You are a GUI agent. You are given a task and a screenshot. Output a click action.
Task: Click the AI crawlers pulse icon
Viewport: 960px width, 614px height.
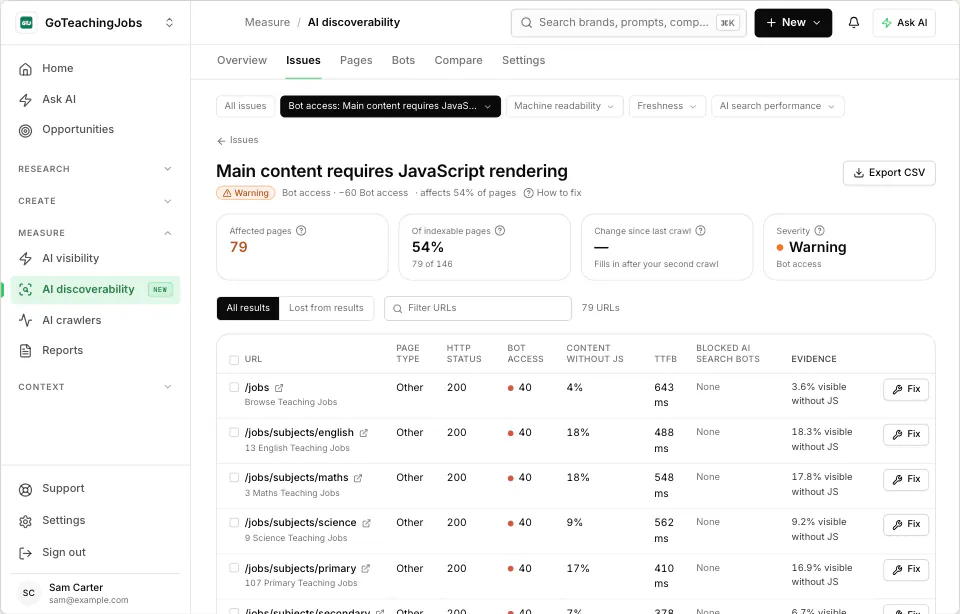[x=25, y=320]
